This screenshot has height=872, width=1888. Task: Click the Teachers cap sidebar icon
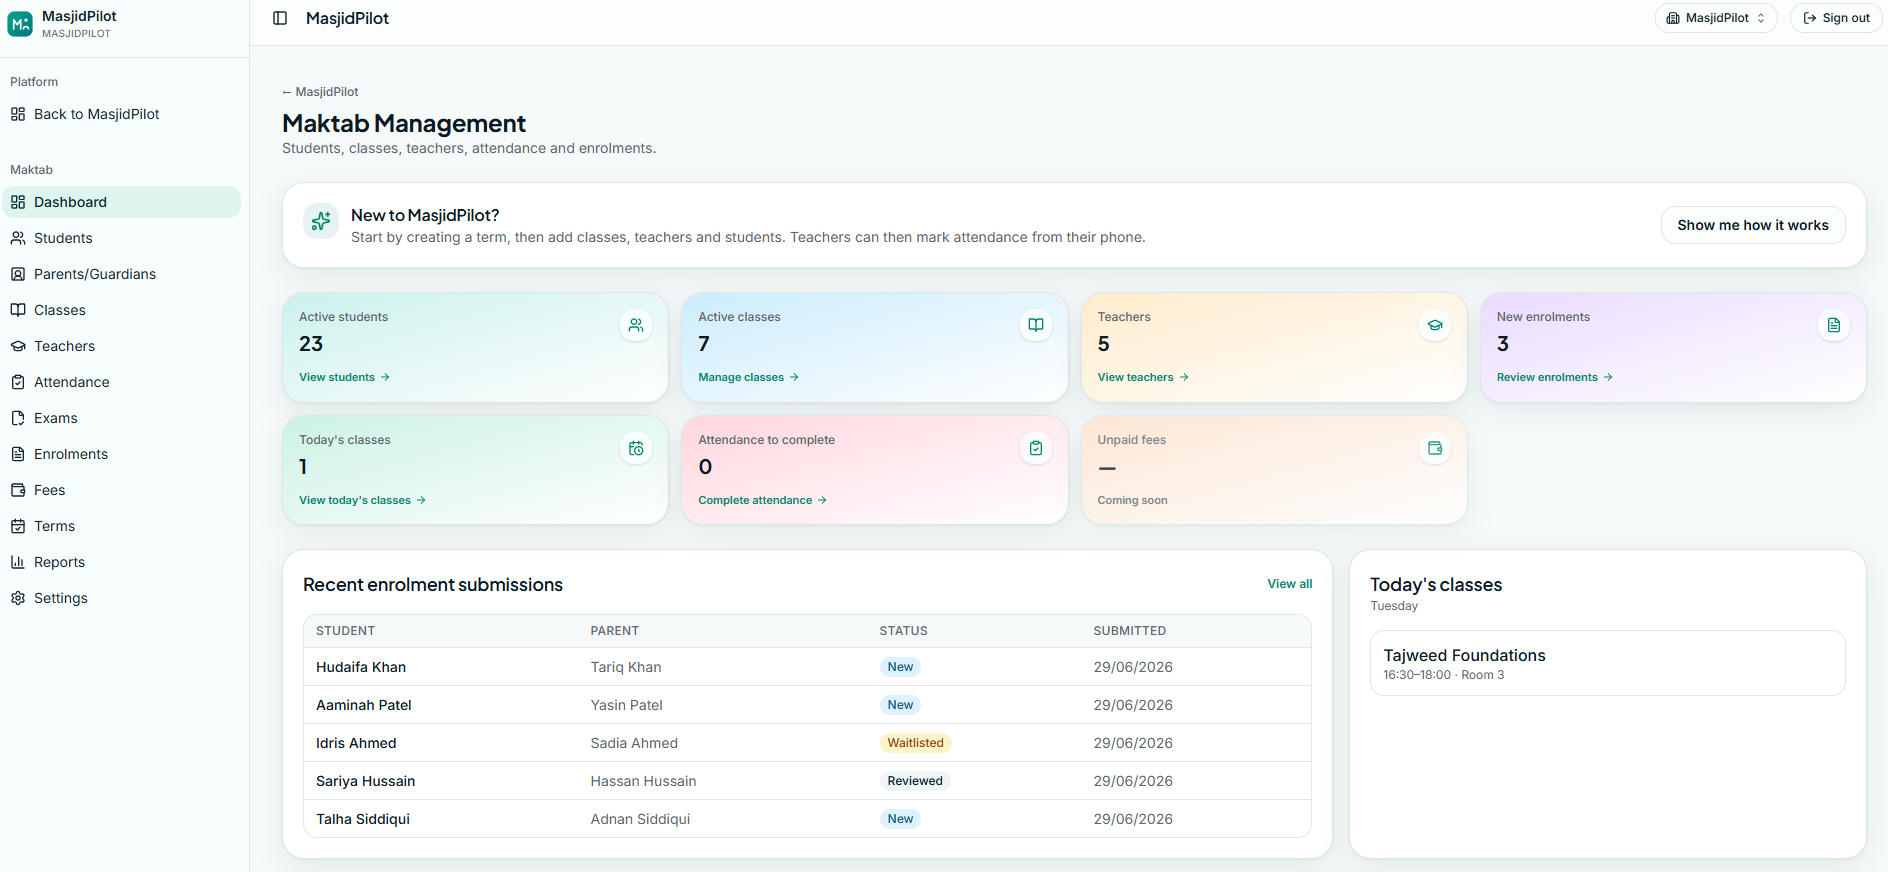point(18,346)
